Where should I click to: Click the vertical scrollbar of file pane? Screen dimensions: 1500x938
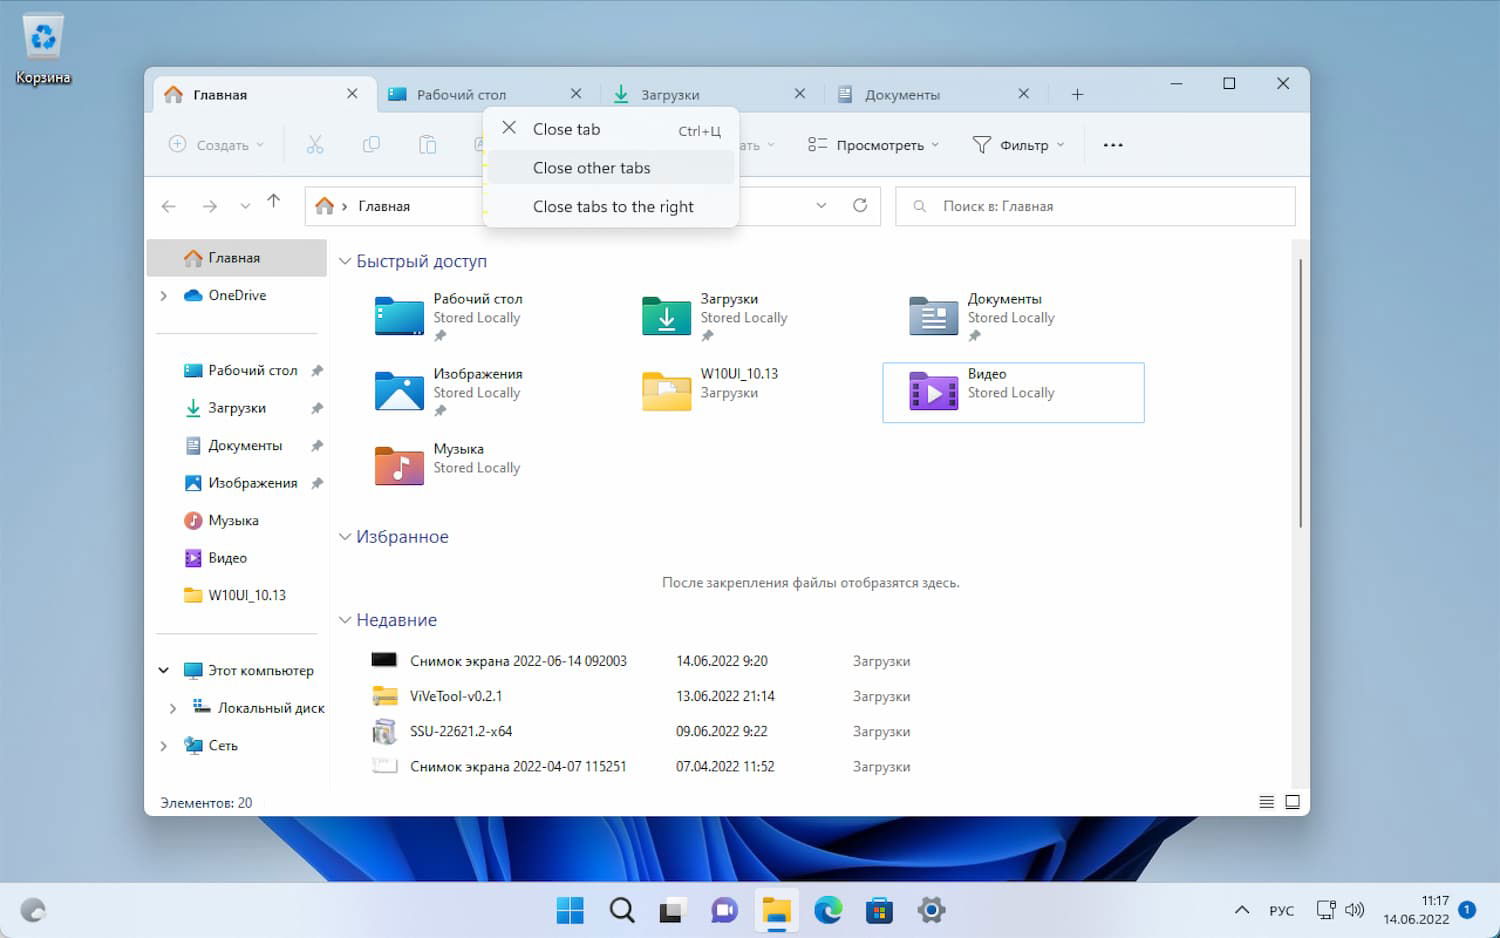pyautogui.click(x=1300, y=394)
